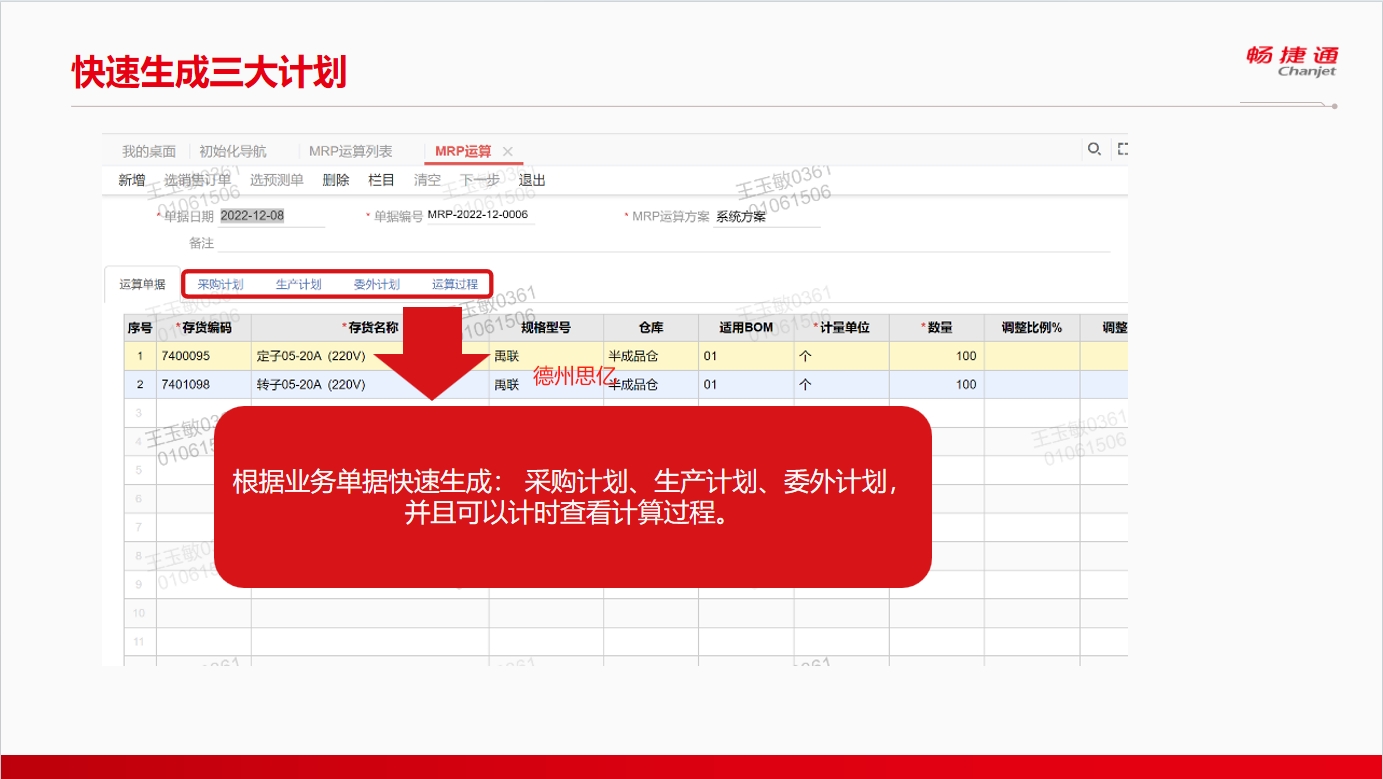Click 清空 toolbar button
Viewport: 1383px width, 779px height.
point(427,180)
